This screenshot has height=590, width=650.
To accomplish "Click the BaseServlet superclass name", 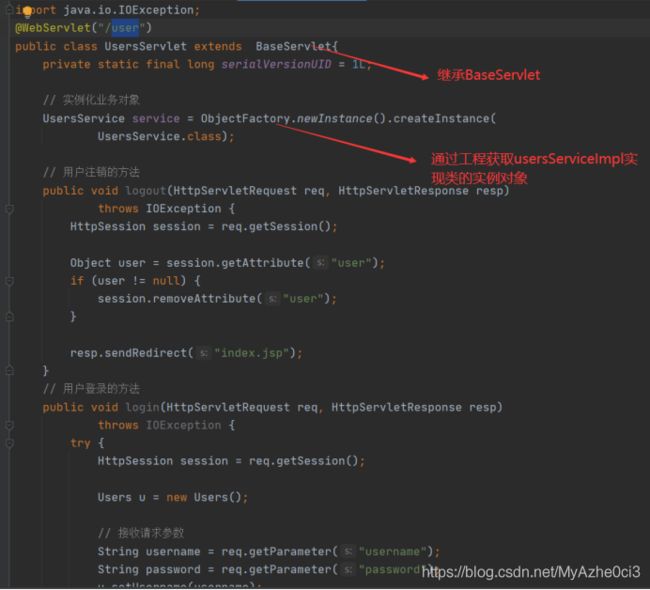I will [293, 46].
